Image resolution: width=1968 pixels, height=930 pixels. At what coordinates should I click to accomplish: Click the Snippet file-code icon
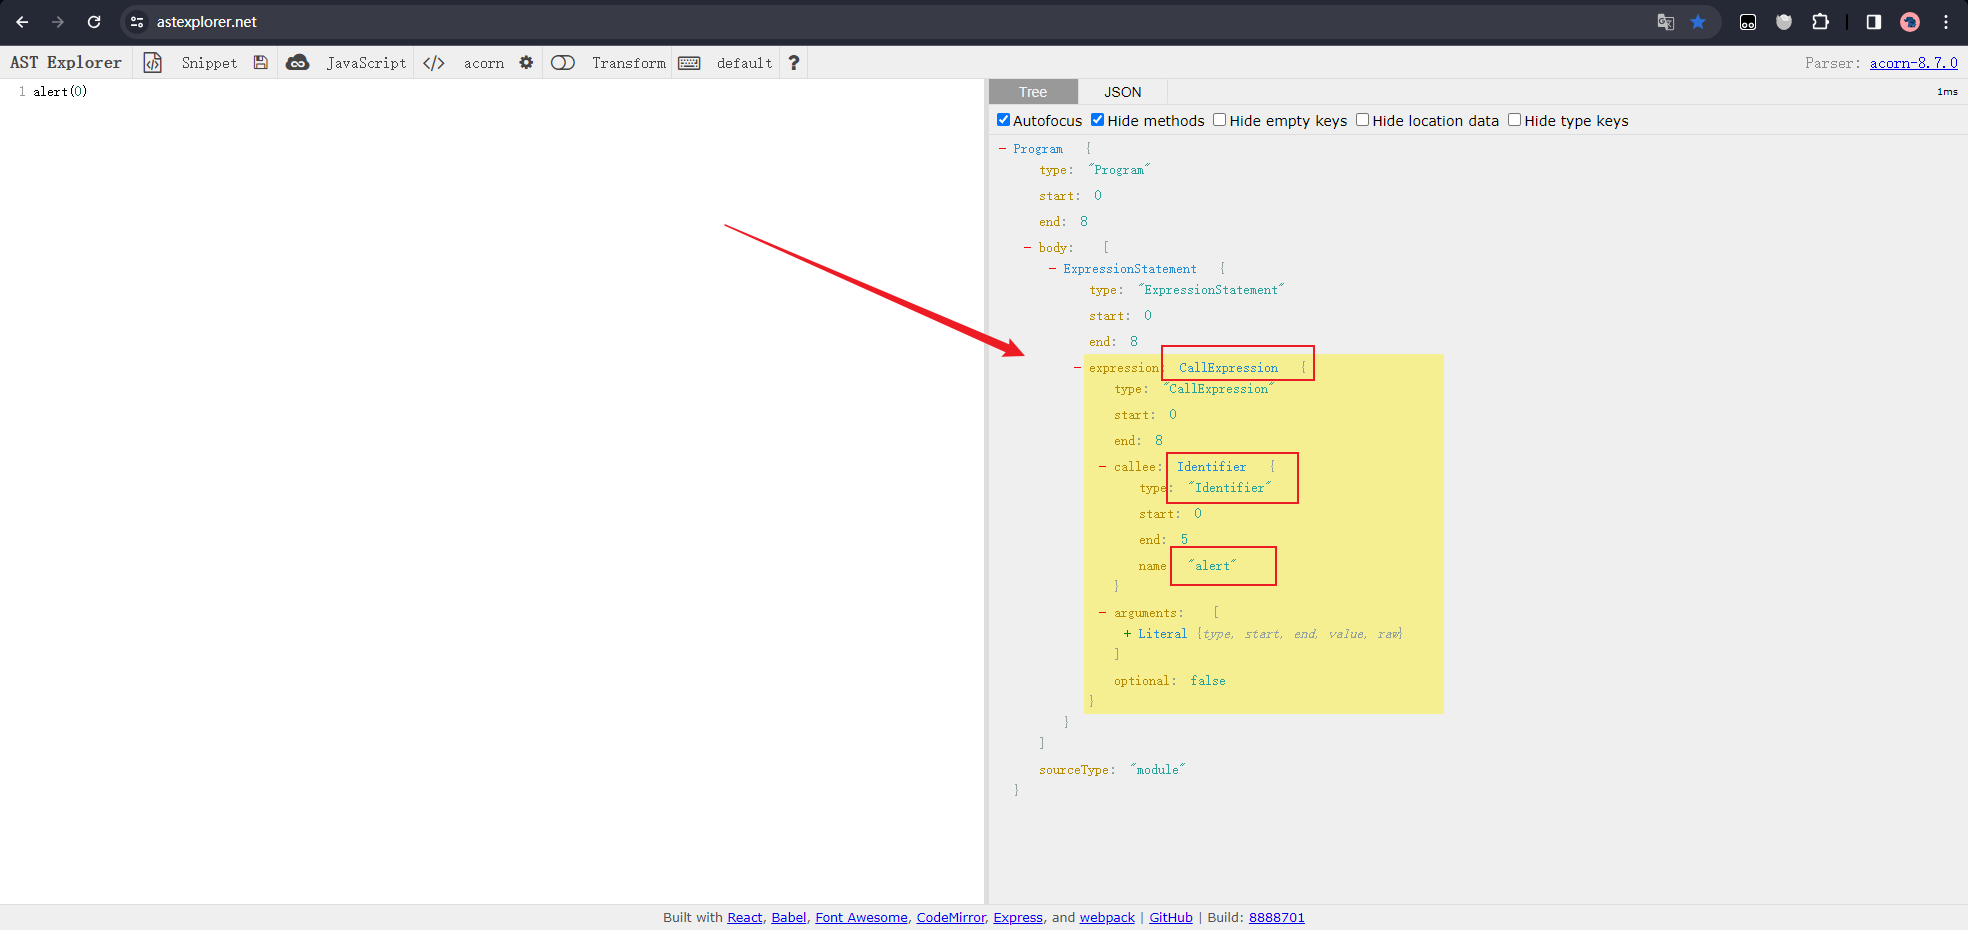153,63
